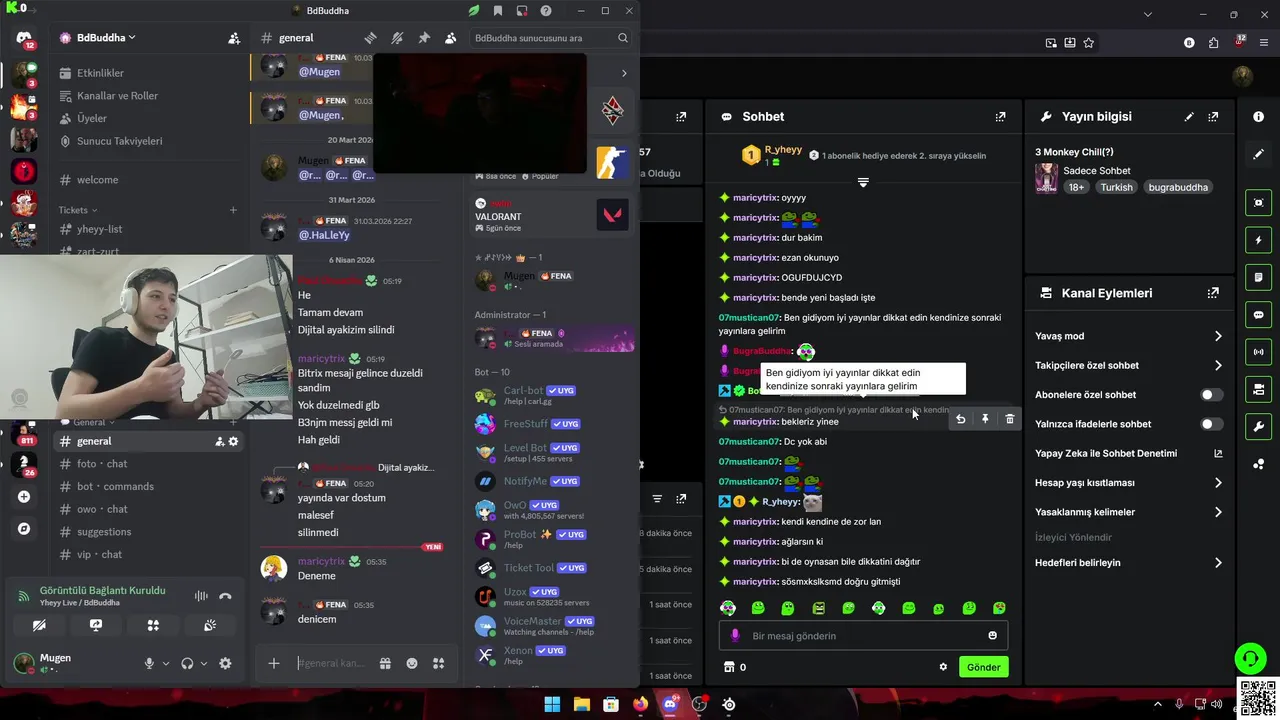Select the welcome channel
The image size is (1280, 720).
point(98,180)
